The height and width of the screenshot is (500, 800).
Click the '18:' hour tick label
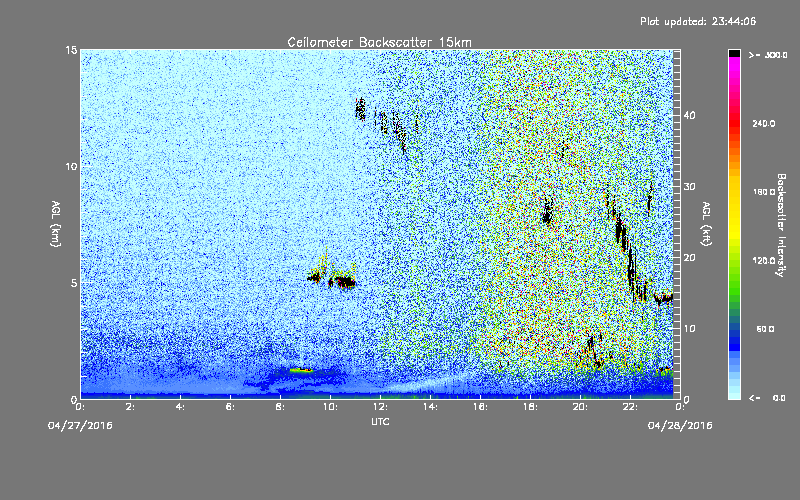[x=530, y=407]
